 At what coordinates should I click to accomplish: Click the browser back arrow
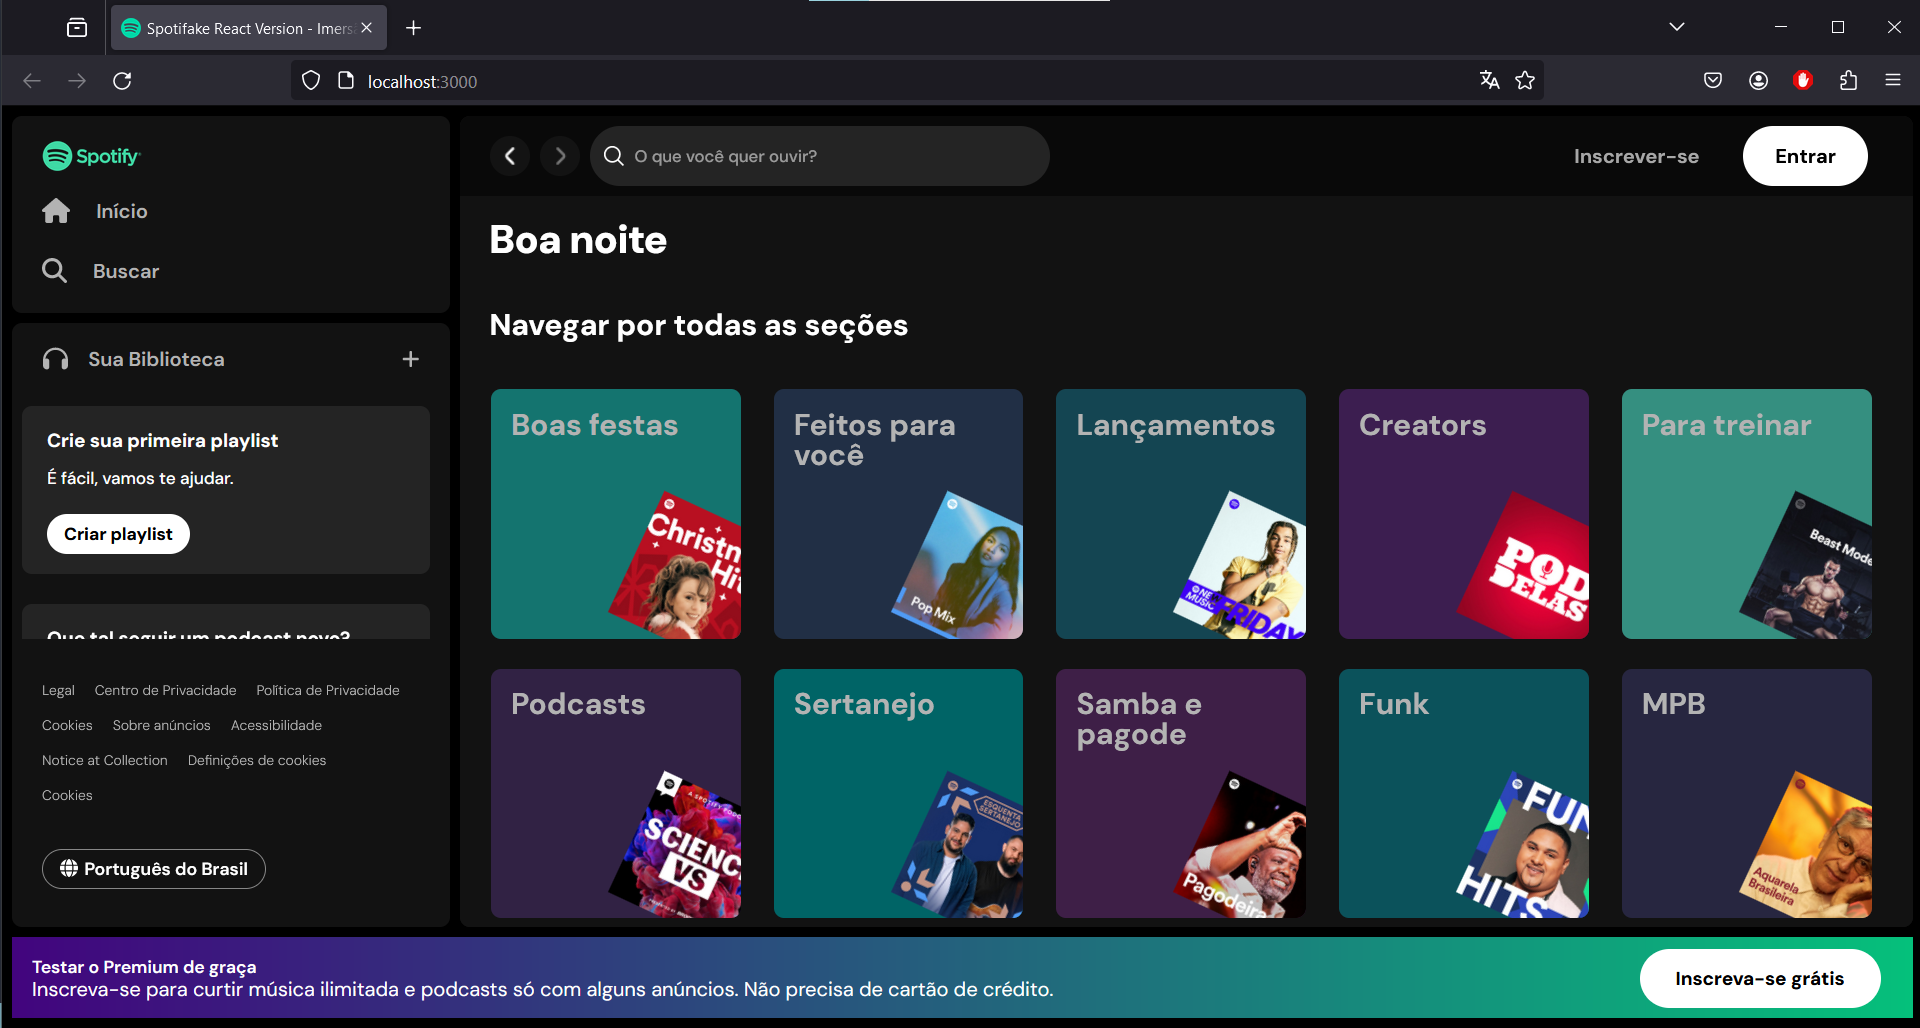(x=32, y=81)
